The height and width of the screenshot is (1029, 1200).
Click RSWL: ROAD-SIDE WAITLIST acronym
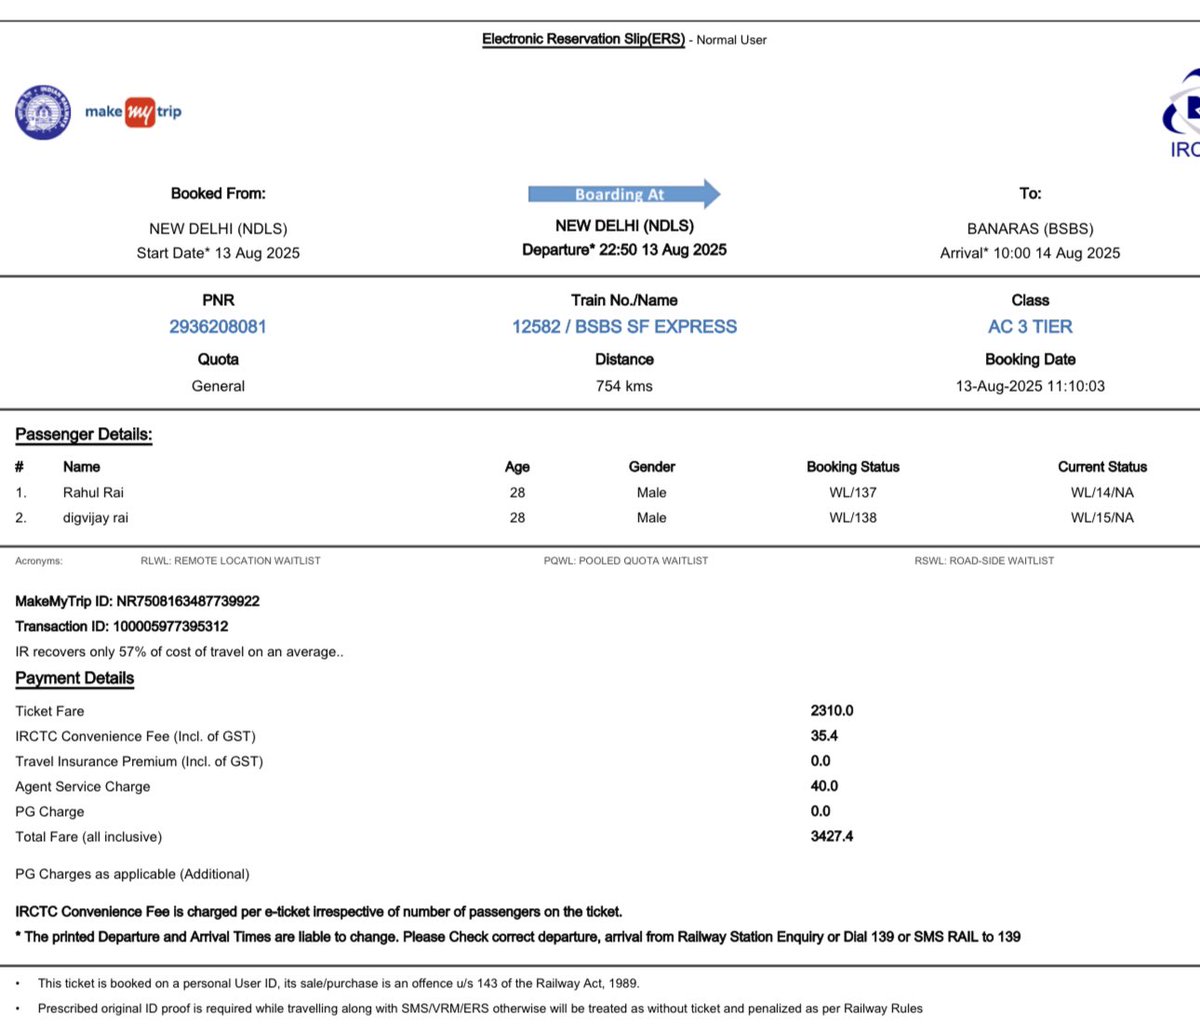pos(984,561)
